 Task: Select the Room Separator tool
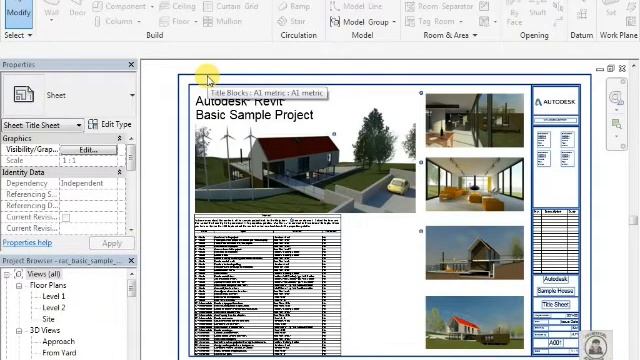[439, 6]
